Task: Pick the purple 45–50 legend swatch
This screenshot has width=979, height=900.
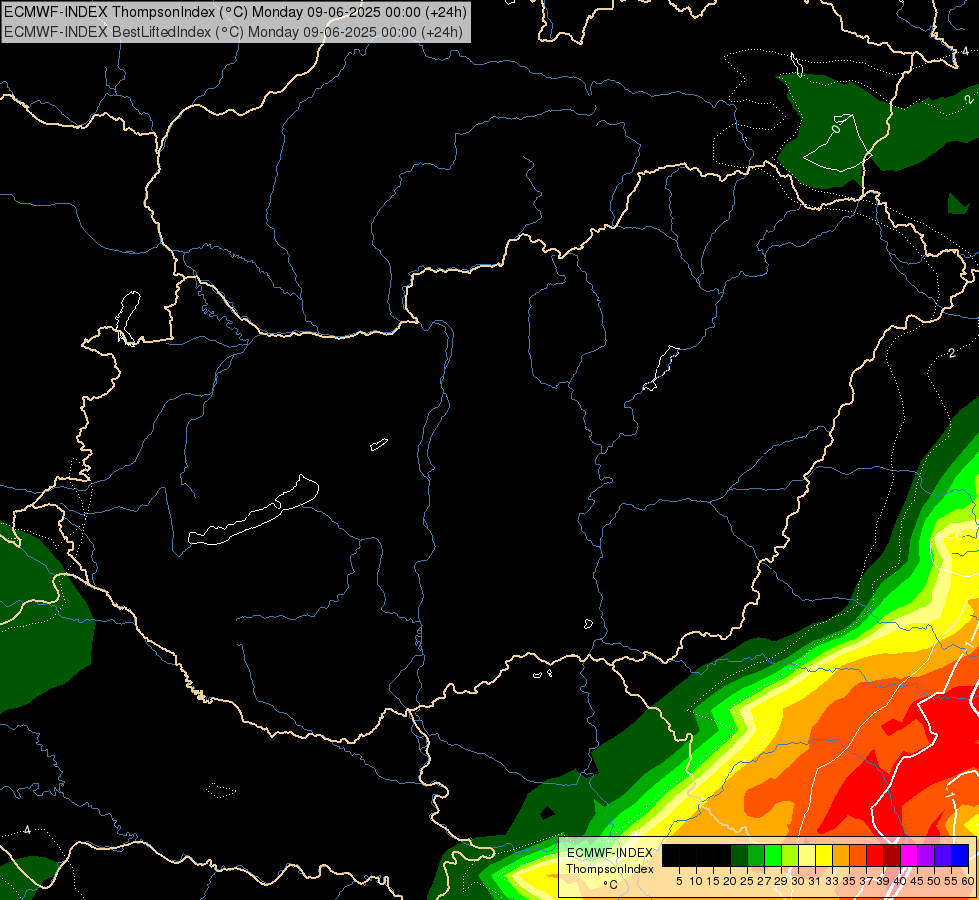Action: pos(926,856)
